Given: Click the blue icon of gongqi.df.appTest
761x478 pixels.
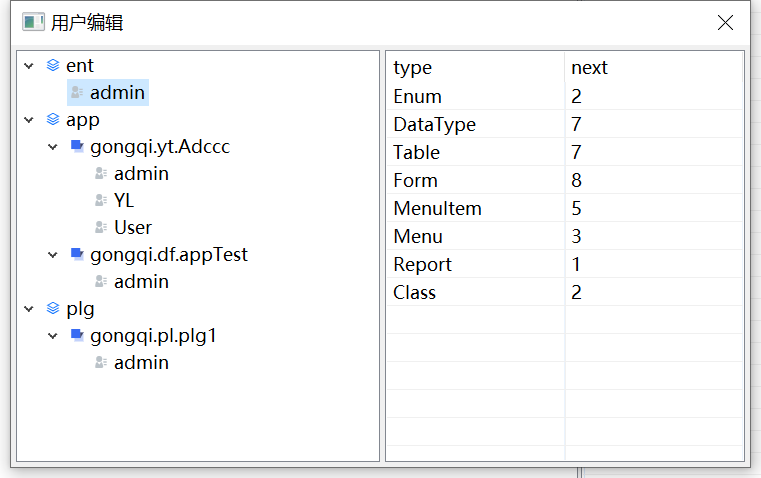Looking at the screenshot, I should point(77,255).
